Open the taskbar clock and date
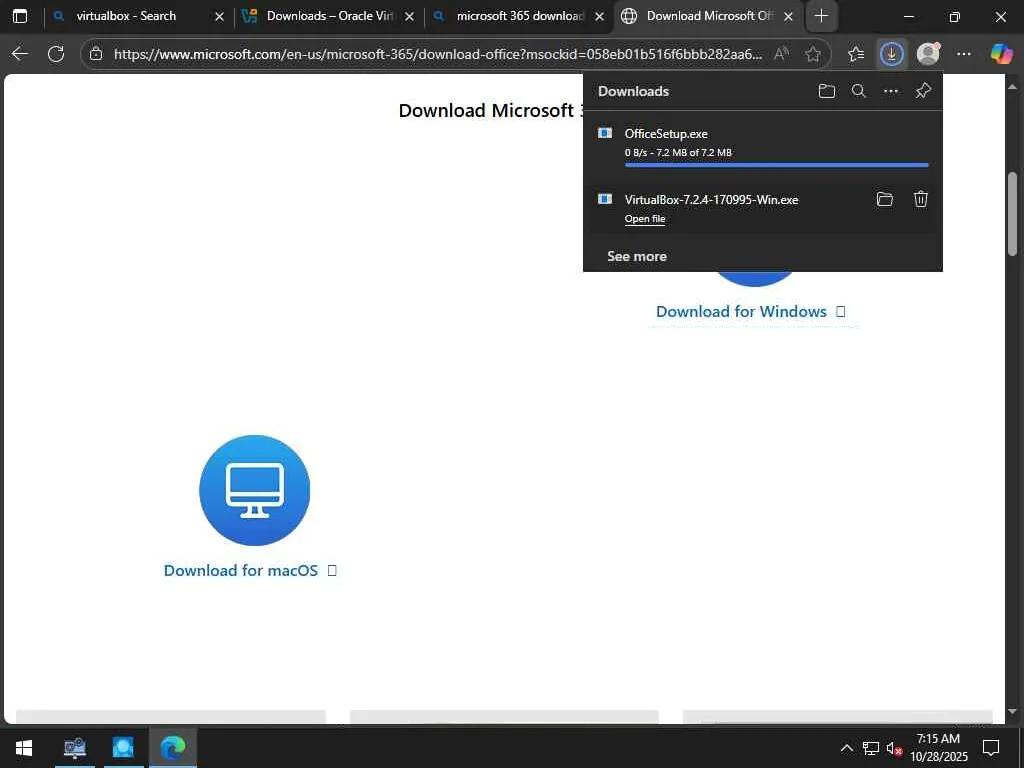 (938, 748)
